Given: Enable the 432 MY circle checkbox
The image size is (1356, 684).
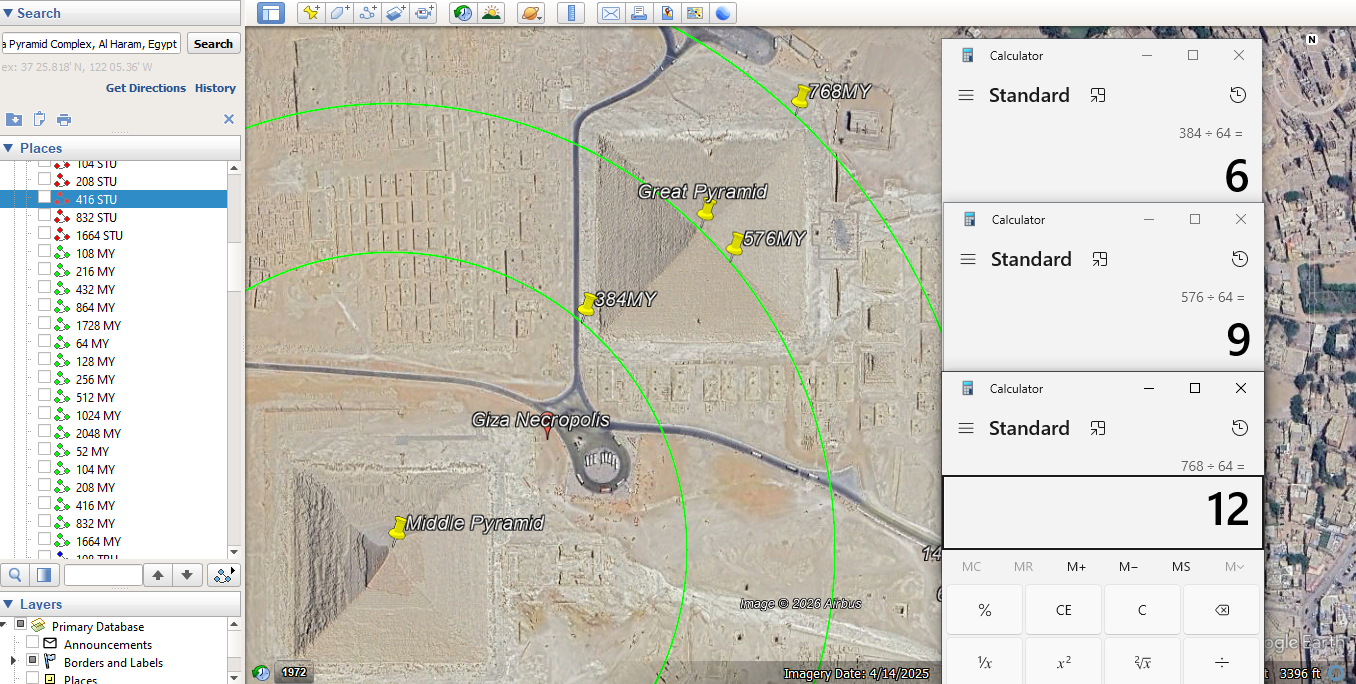Looking at the screenshot, I should click(44, 288).
